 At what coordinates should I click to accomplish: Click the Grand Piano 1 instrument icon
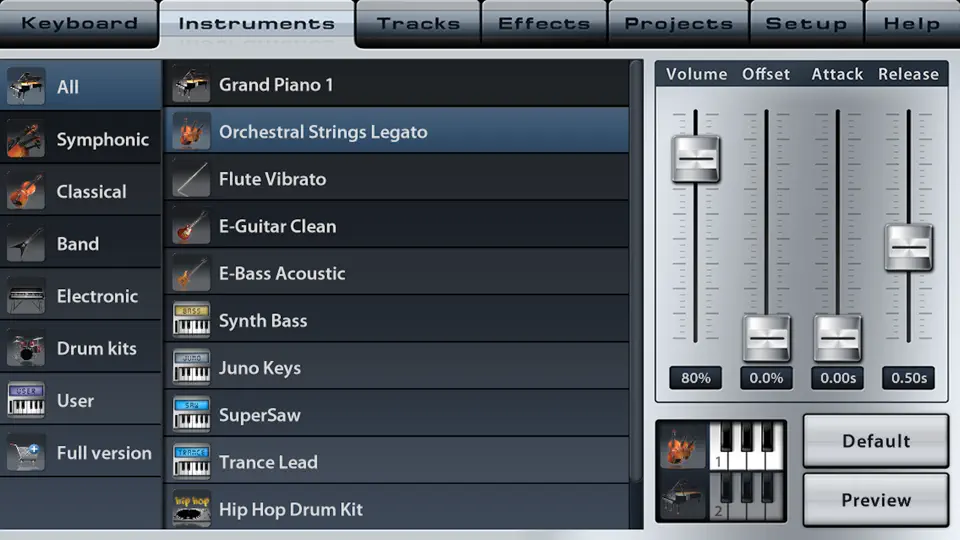point(191,84)
